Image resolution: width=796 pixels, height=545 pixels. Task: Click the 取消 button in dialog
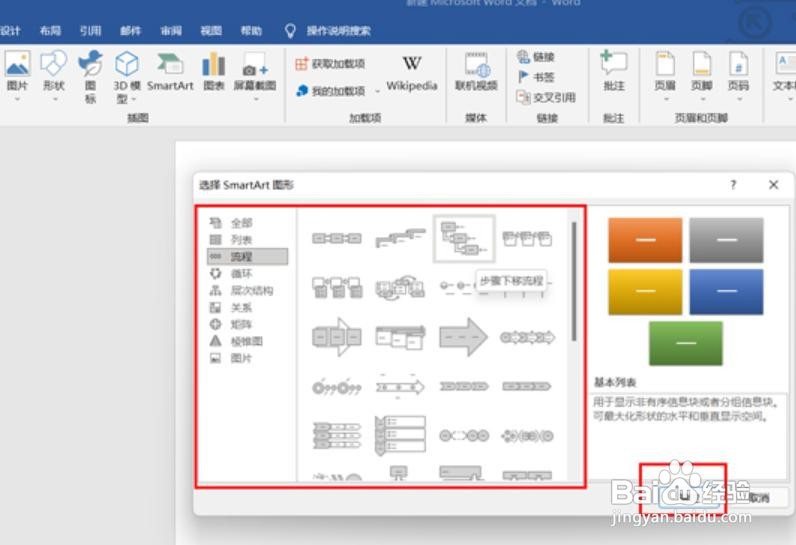(x=760, y=498)
